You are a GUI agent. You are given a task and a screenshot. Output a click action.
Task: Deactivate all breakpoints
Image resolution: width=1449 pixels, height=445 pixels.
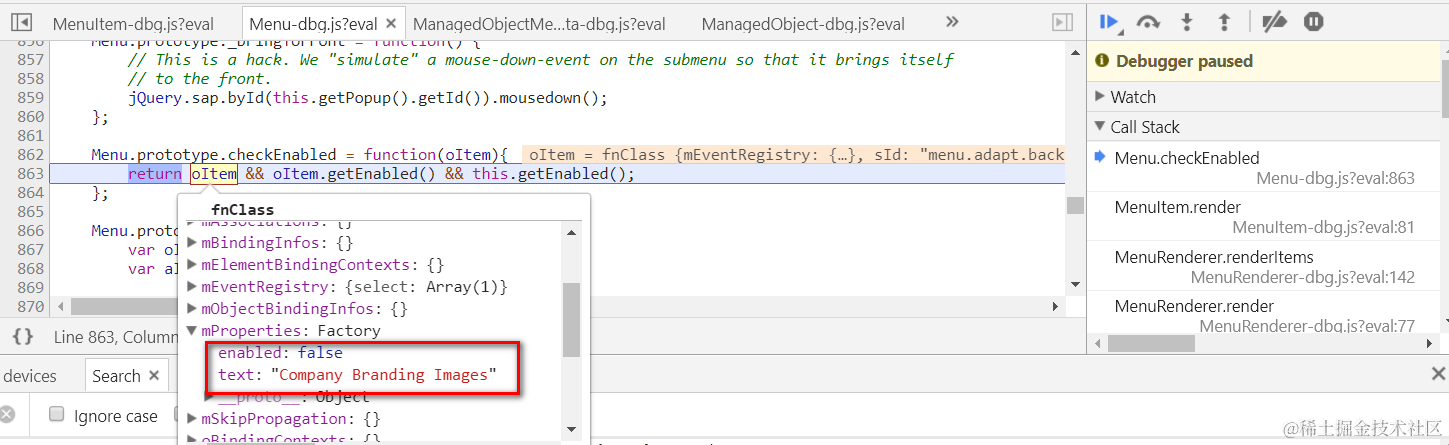pyautogui.click(x=1274, y=21)
